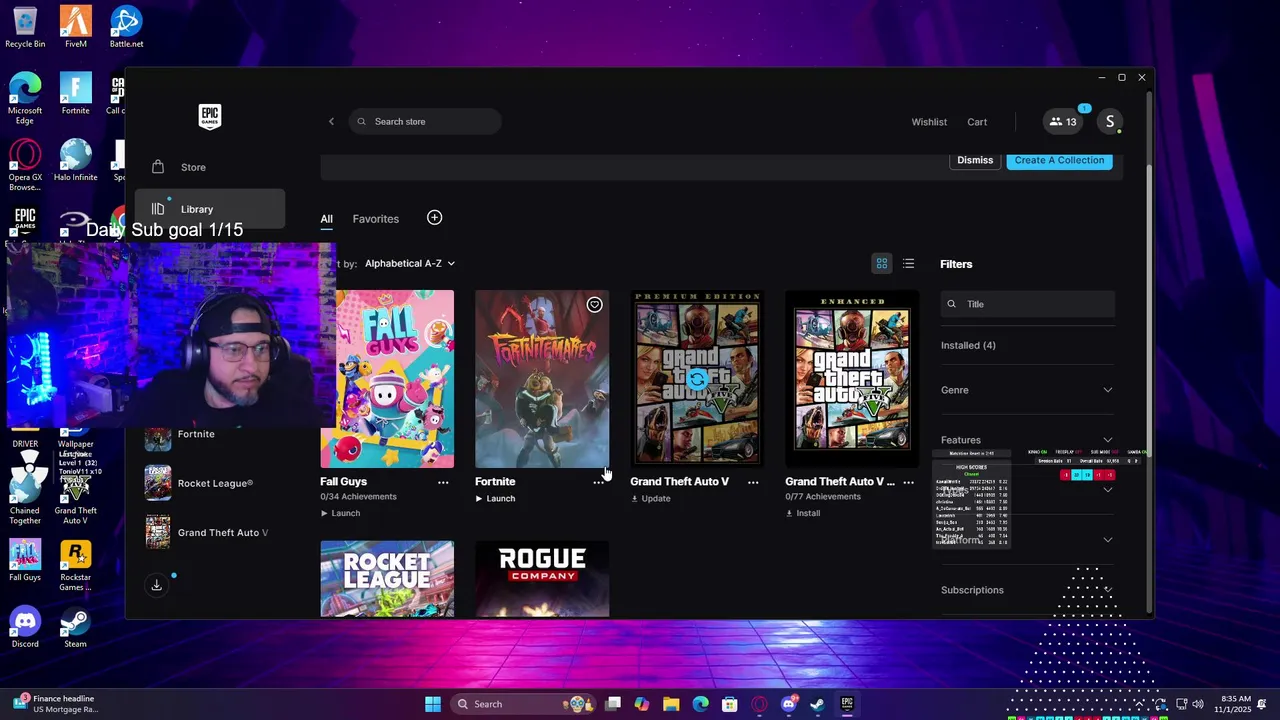Screen dimensions: 1280x720
Task: Open the Library section in the sidebar
Action: 209,209
